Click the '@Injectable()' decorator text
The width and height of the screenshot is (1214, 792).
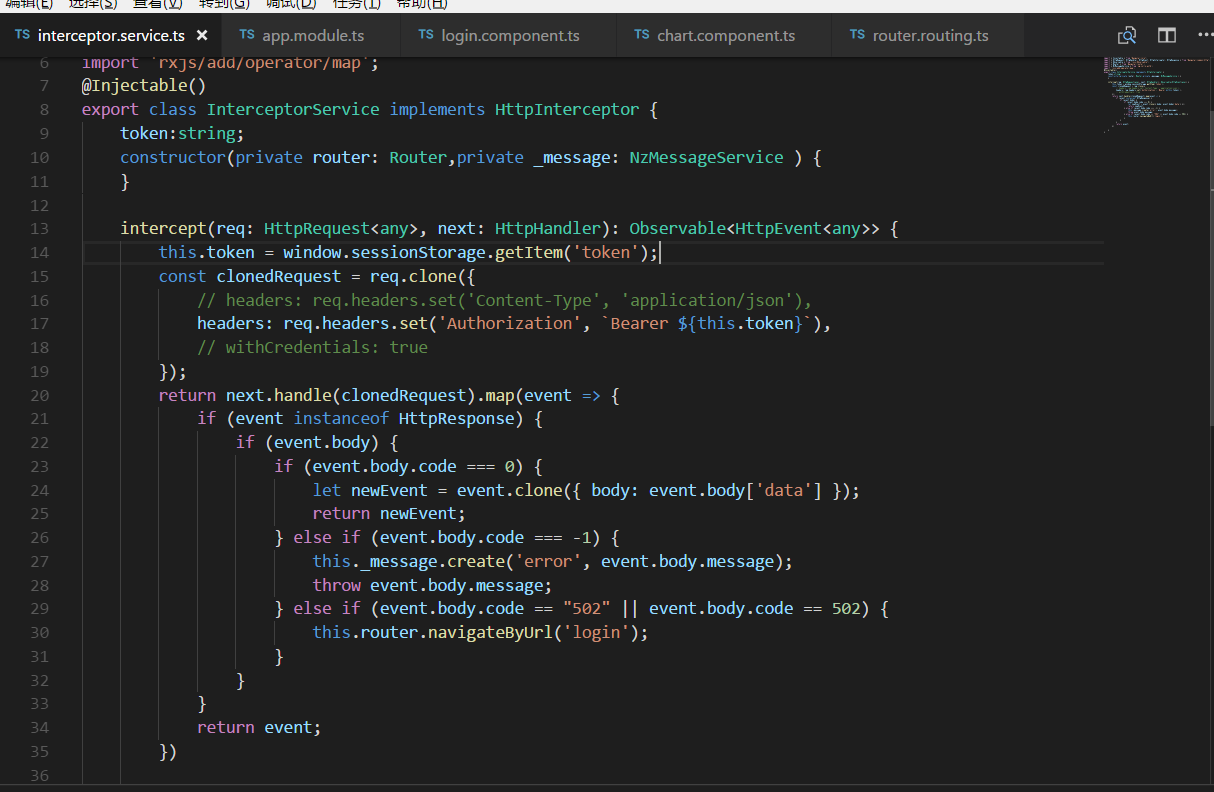(x=144, y=86)
